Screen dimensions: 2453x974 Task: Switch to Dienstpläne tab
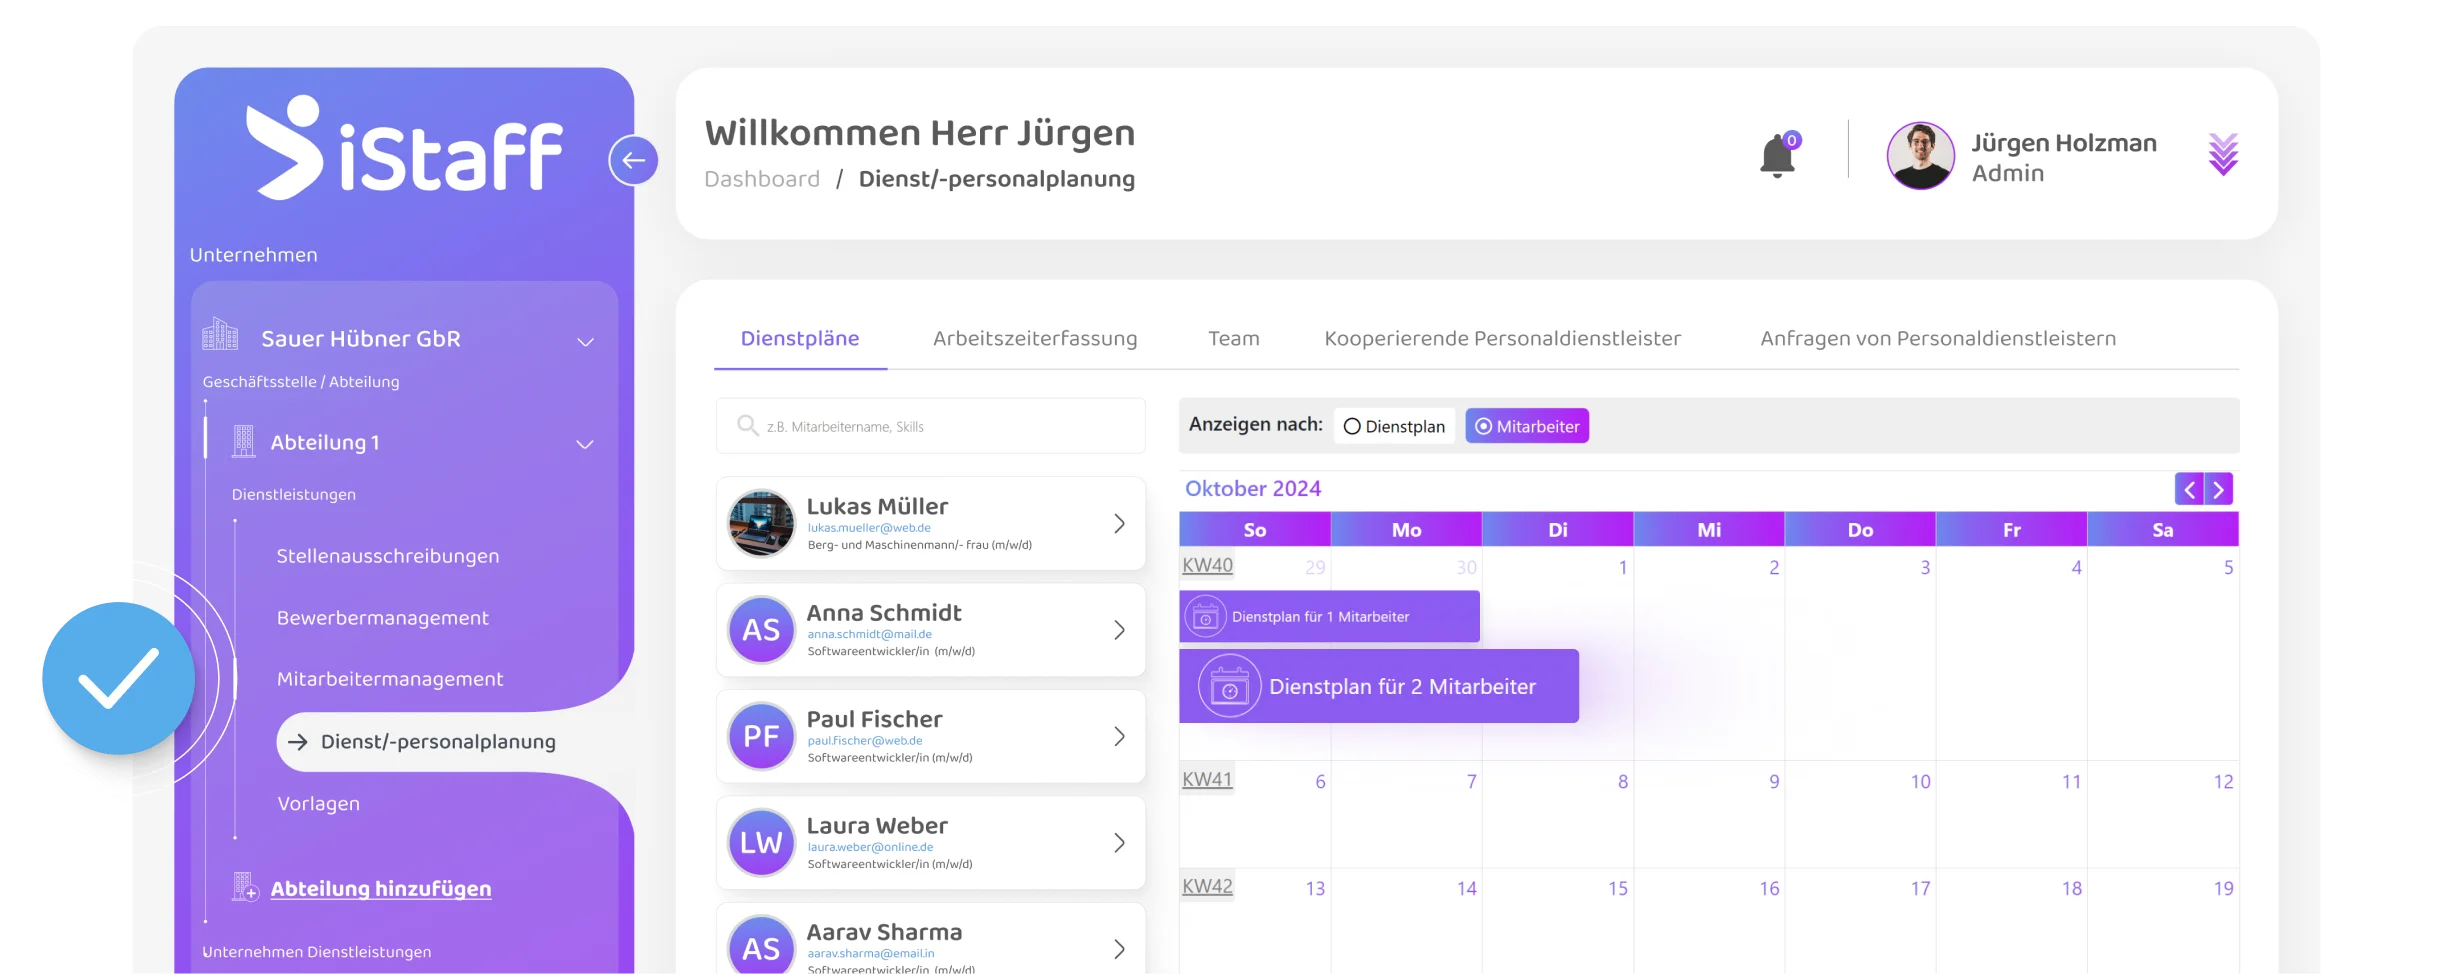(800, 339)
